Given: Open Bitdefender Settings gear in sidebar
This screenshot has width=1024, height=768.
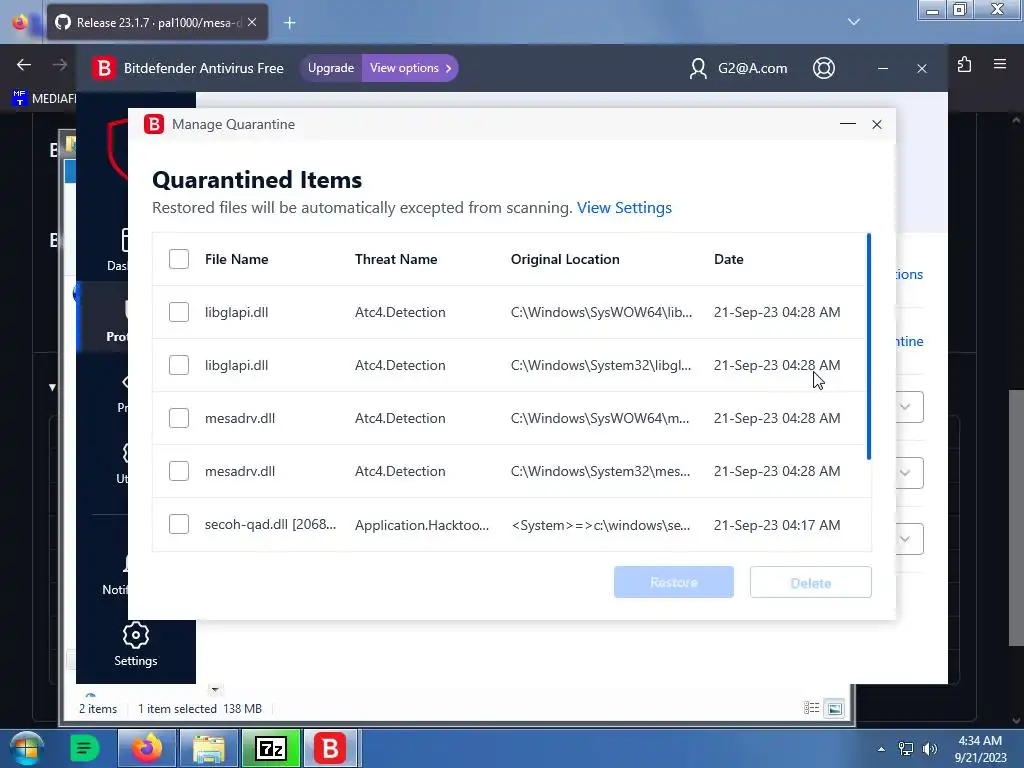Looking at the screenshot, I should pos(136,645).
